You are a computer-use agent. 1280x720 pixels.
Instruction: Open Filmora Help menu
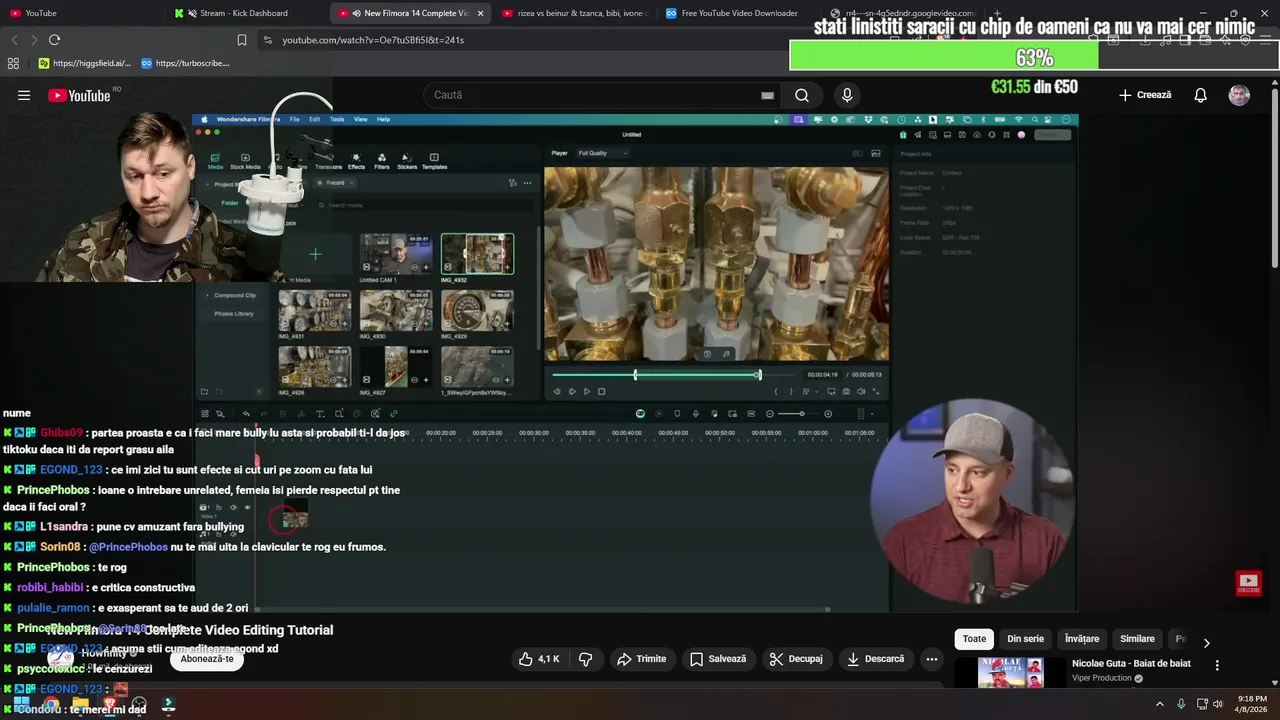(x=383, y=119)
